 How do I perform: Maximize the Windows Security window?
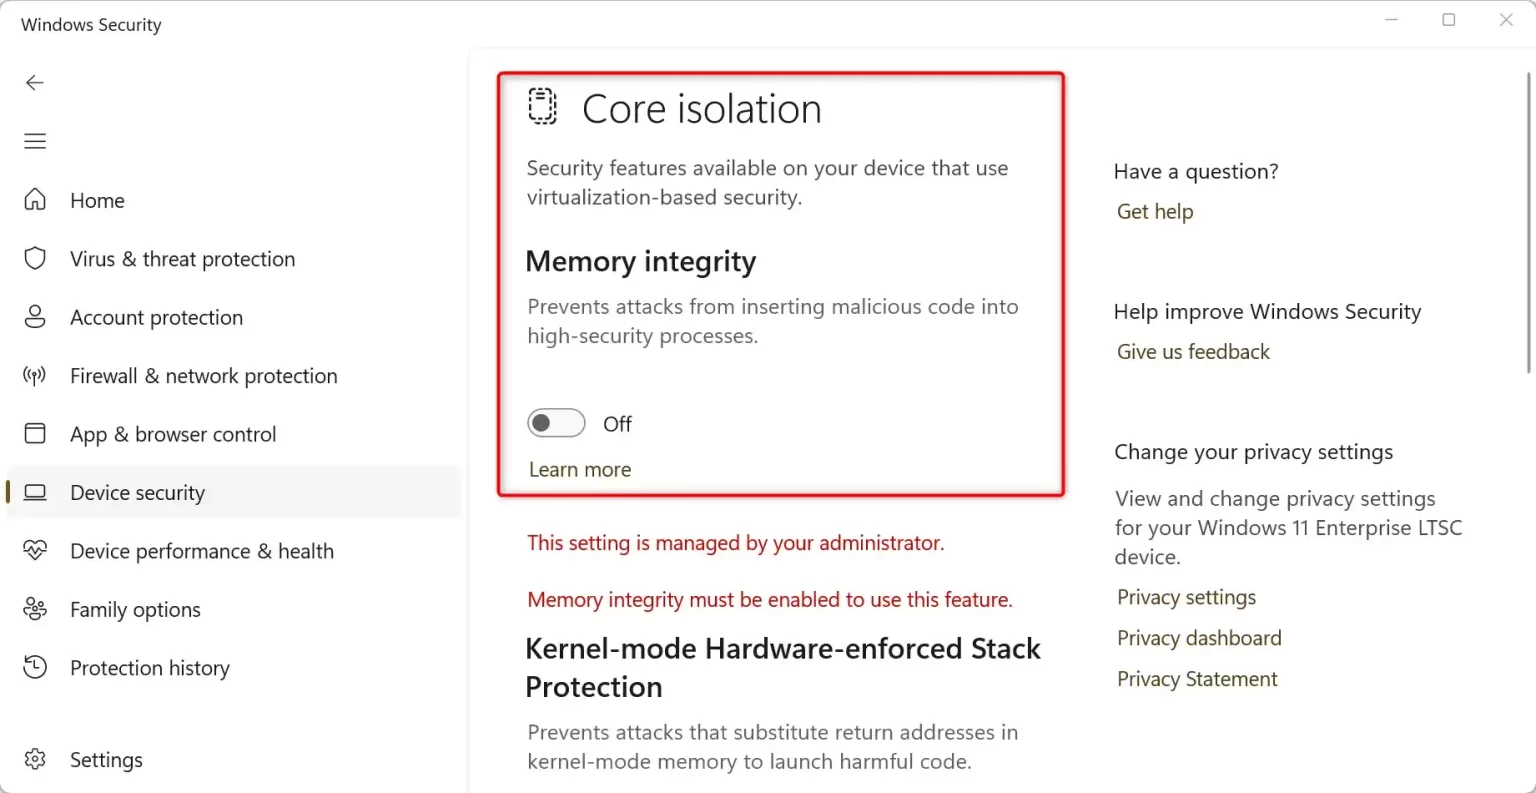(1448, 20)
